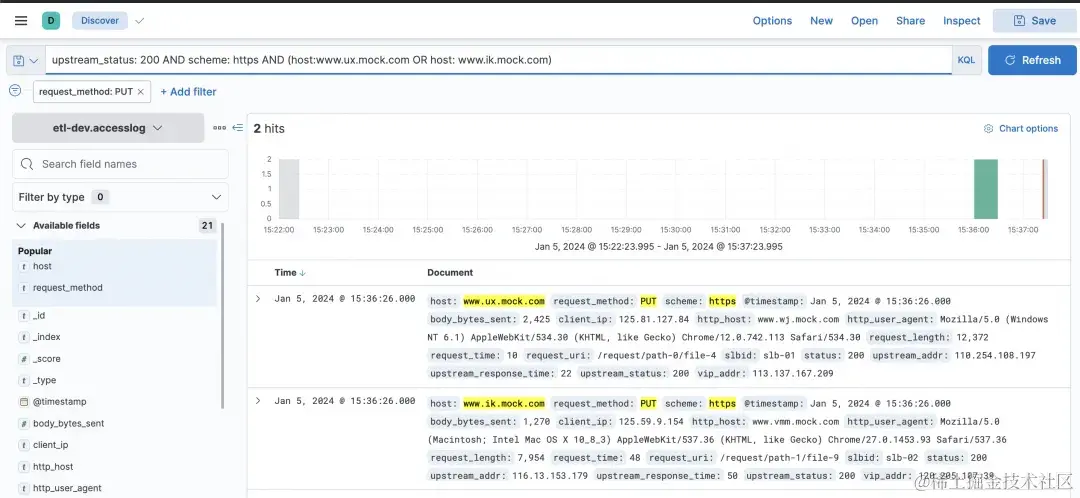Collapse the fields sidebar
Image resolution: width=1080 pixels, height=498 pixels.
238,127
